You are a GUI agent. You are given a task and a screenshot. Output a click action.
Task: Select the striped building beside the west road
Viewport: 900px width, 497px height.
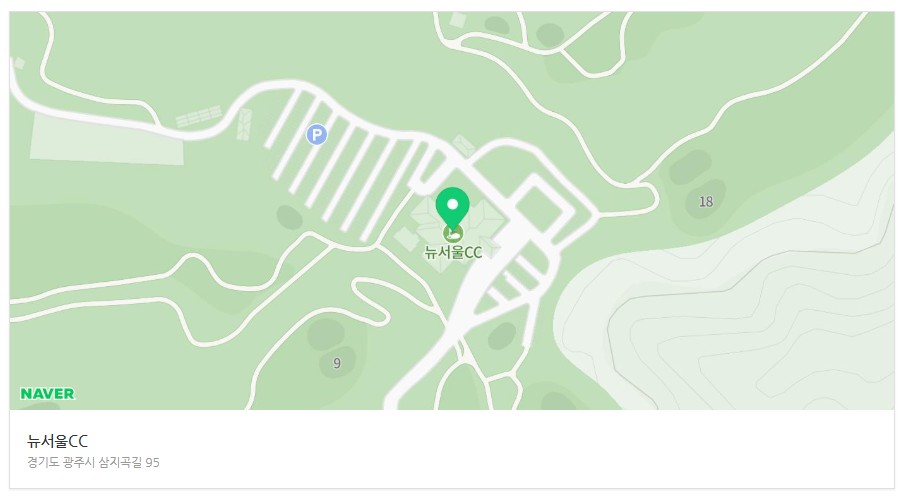(199, 115)
